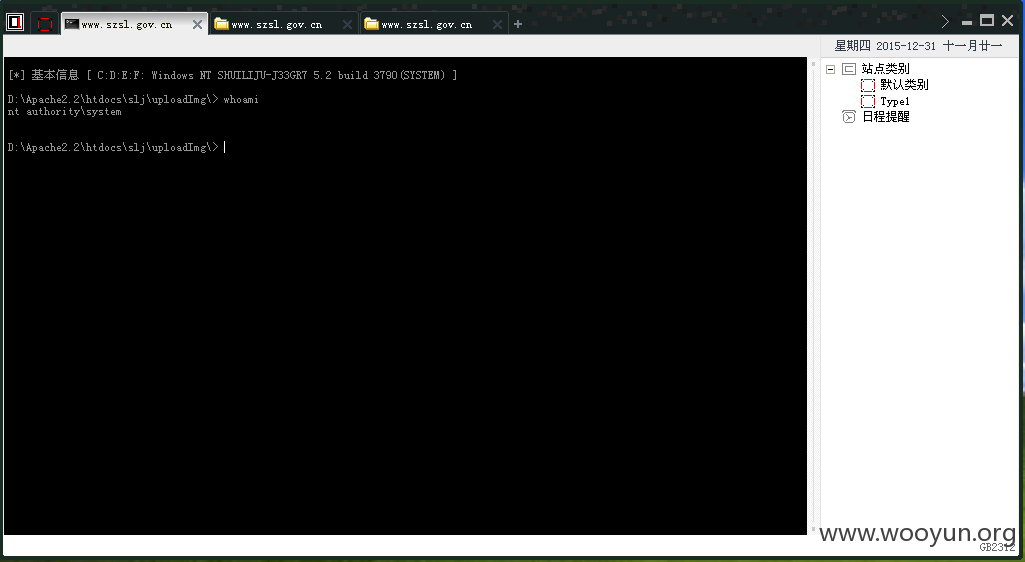Open the first black square icon tab
This screenshot has height=562, width=1025.
pos(15,23)
